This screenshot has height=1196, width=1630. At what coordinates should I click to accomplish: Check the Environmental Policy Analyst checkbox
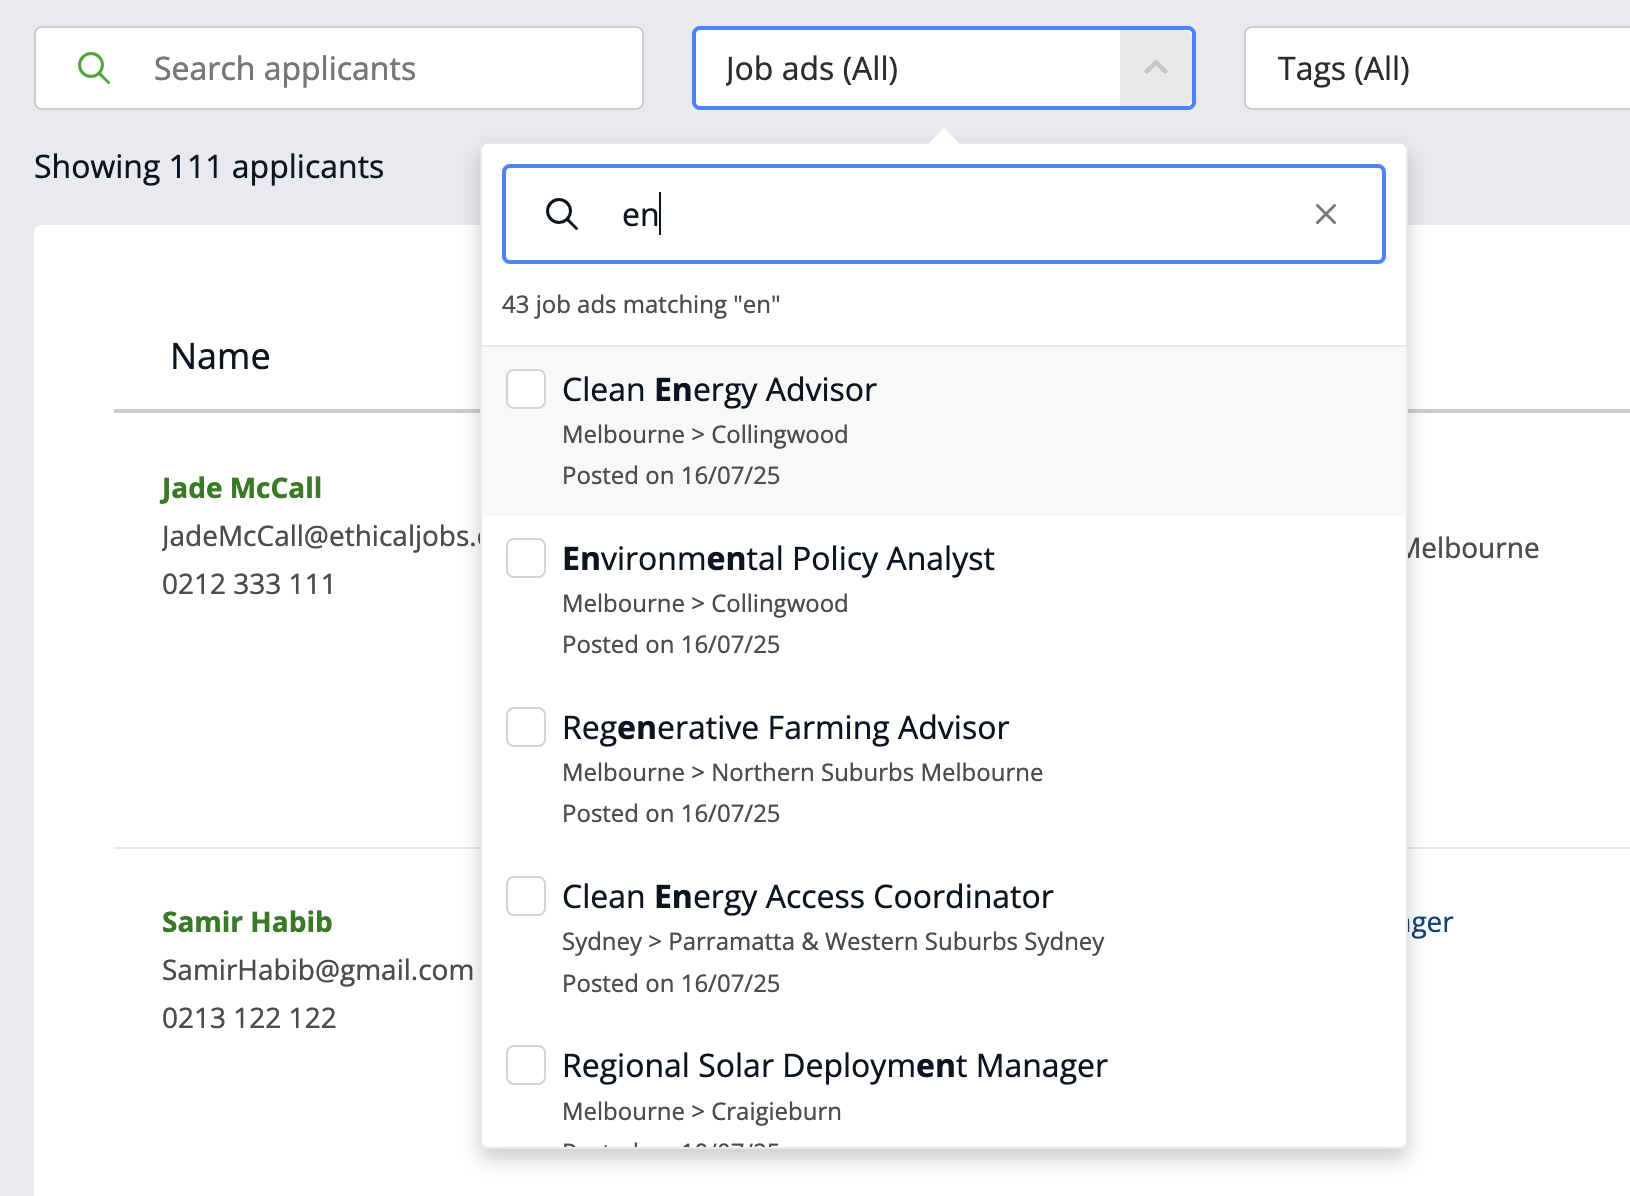click(526, 558)
